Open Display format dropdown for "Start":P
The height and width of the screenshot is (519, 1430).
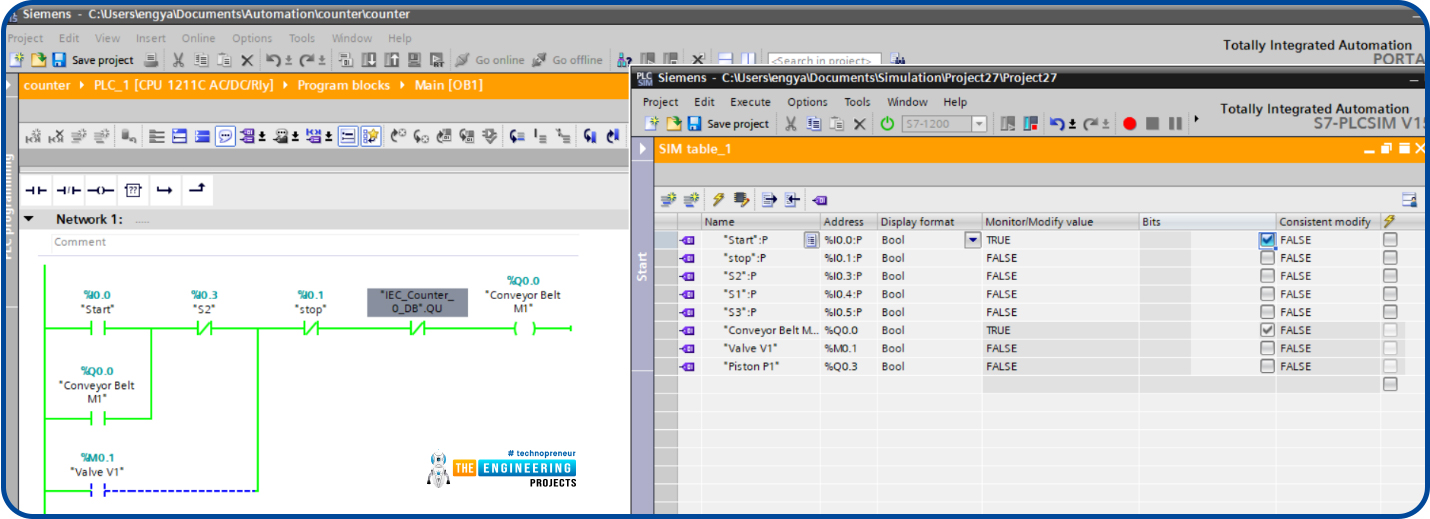(x=972, y=240)
